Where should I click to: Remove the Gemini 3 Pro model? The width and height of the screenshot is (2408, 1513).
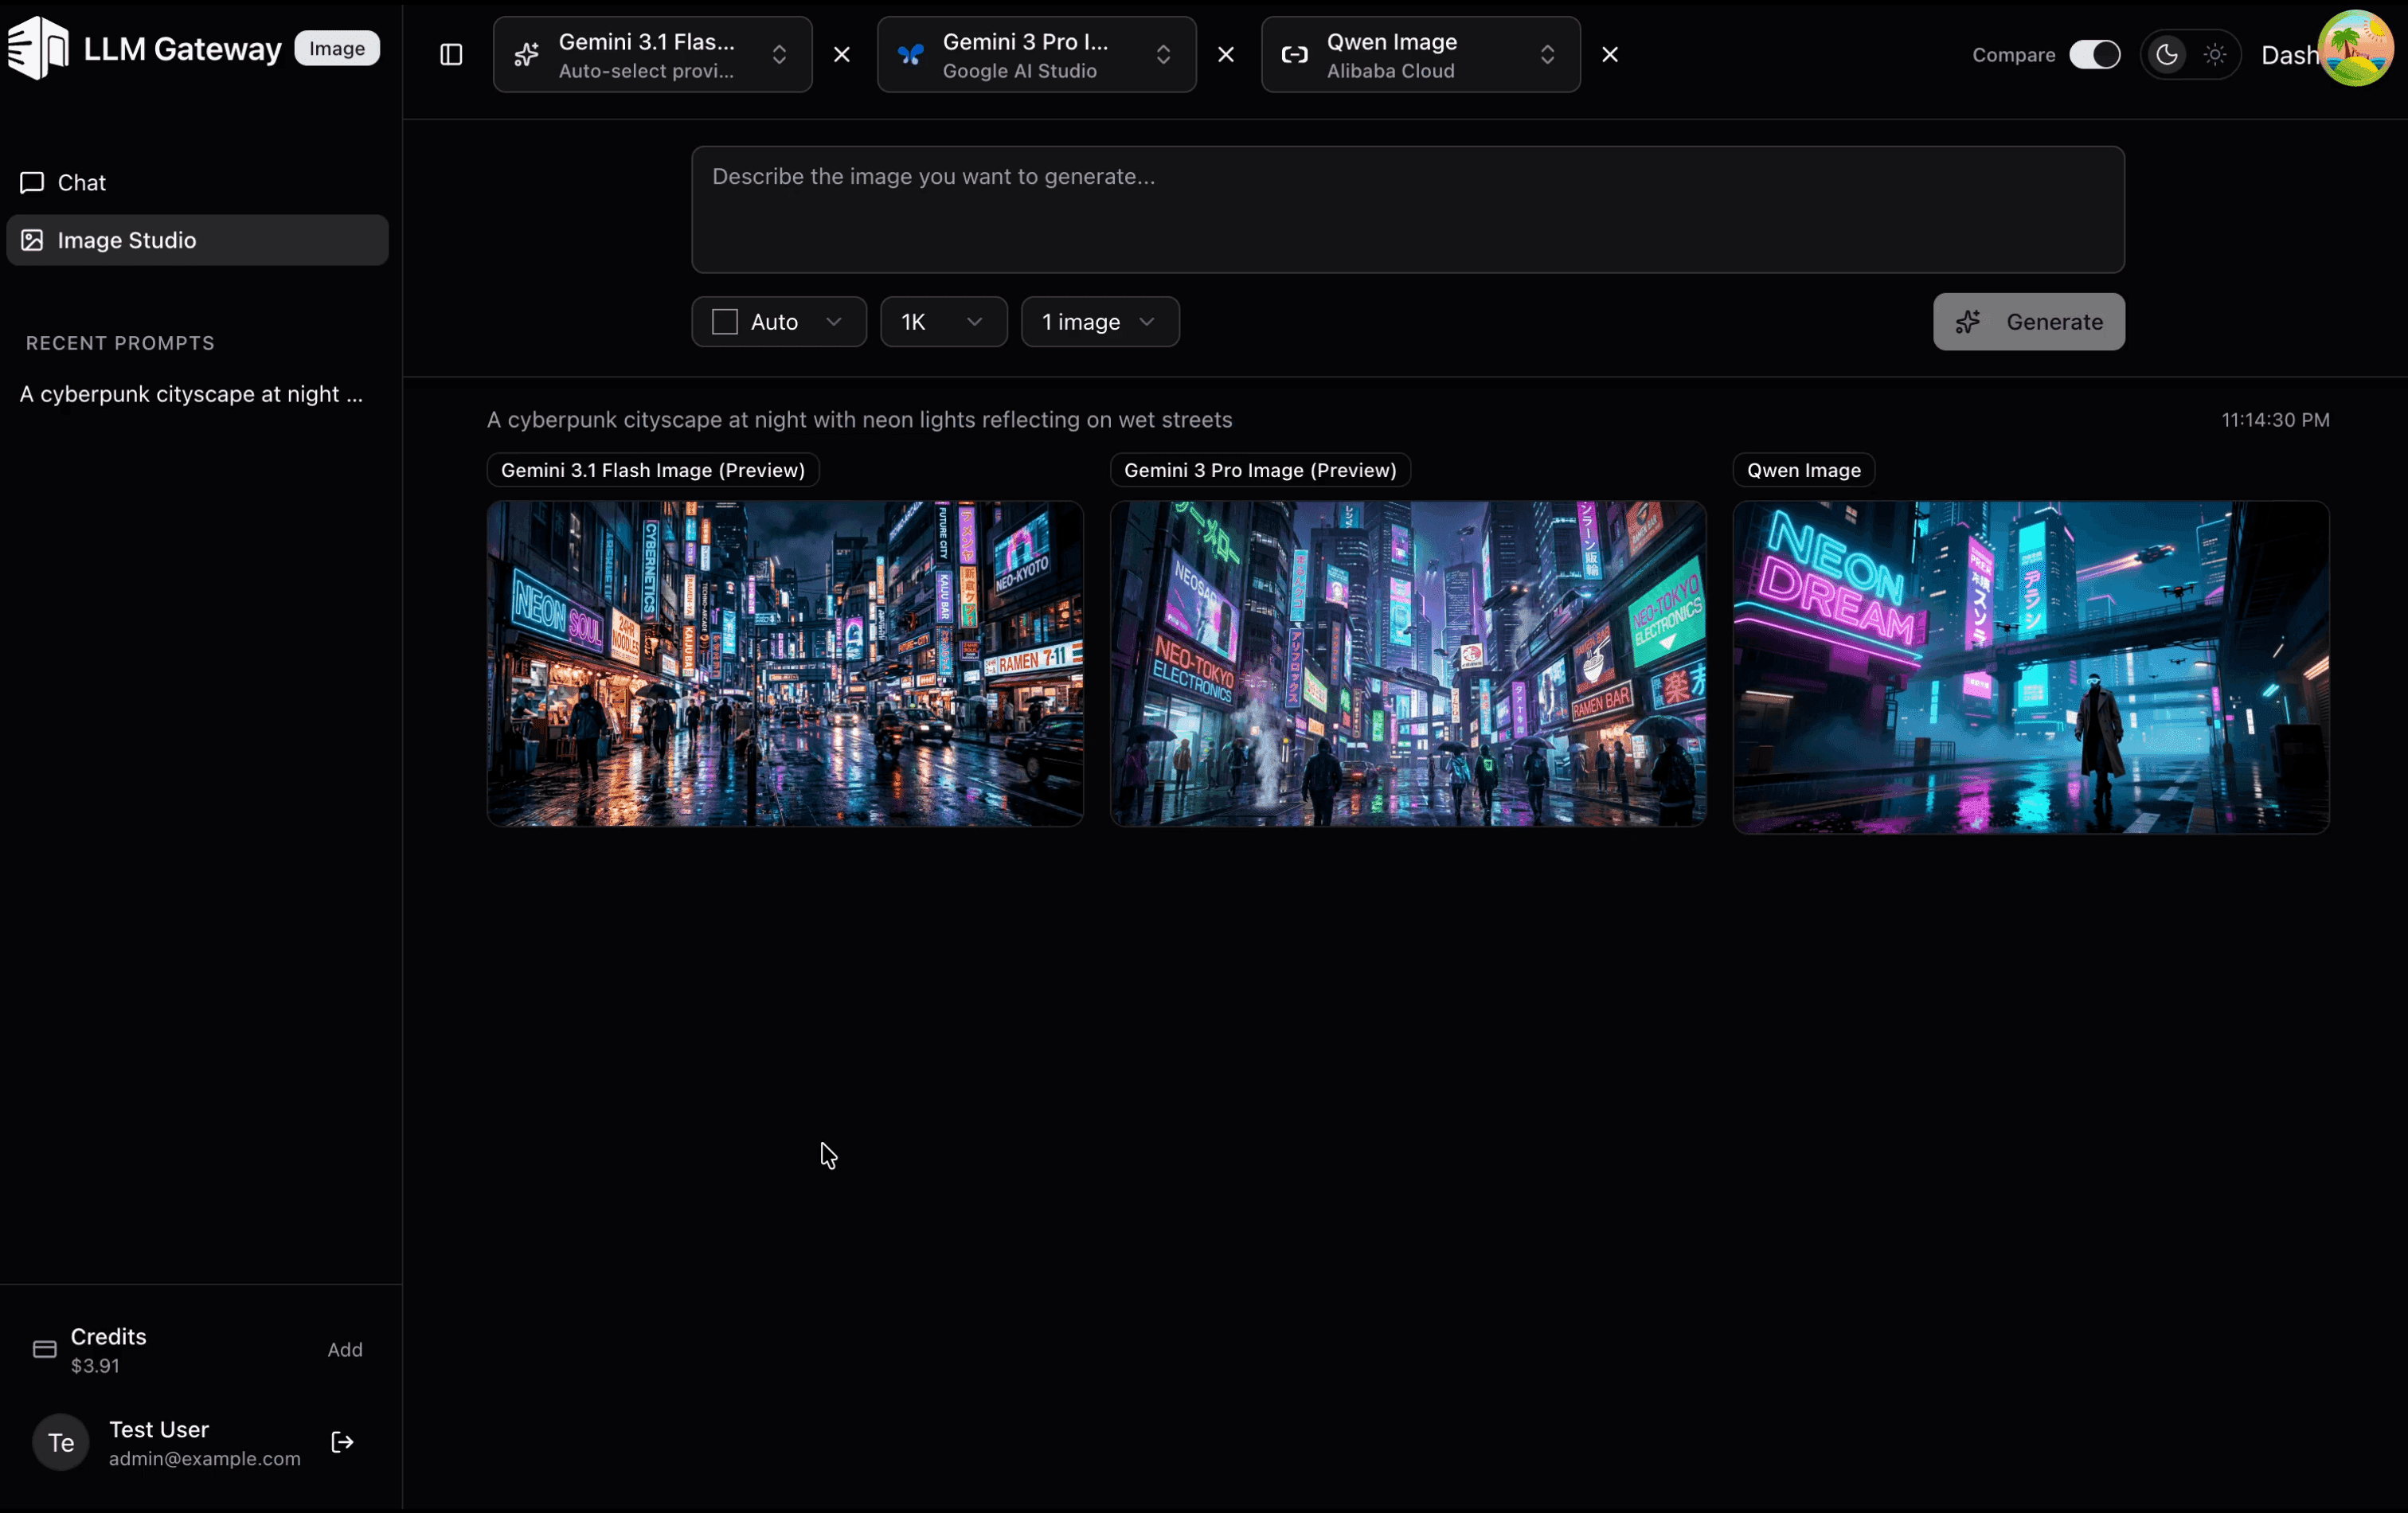(x=1225, y=55)
